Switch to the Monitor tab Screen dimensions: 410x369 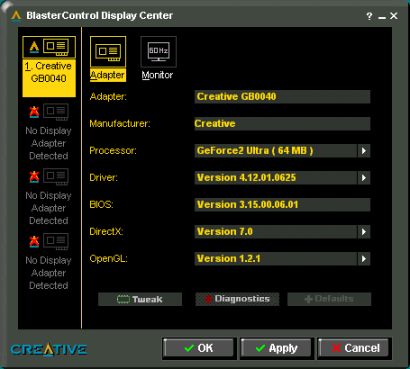tap(158, 59)
